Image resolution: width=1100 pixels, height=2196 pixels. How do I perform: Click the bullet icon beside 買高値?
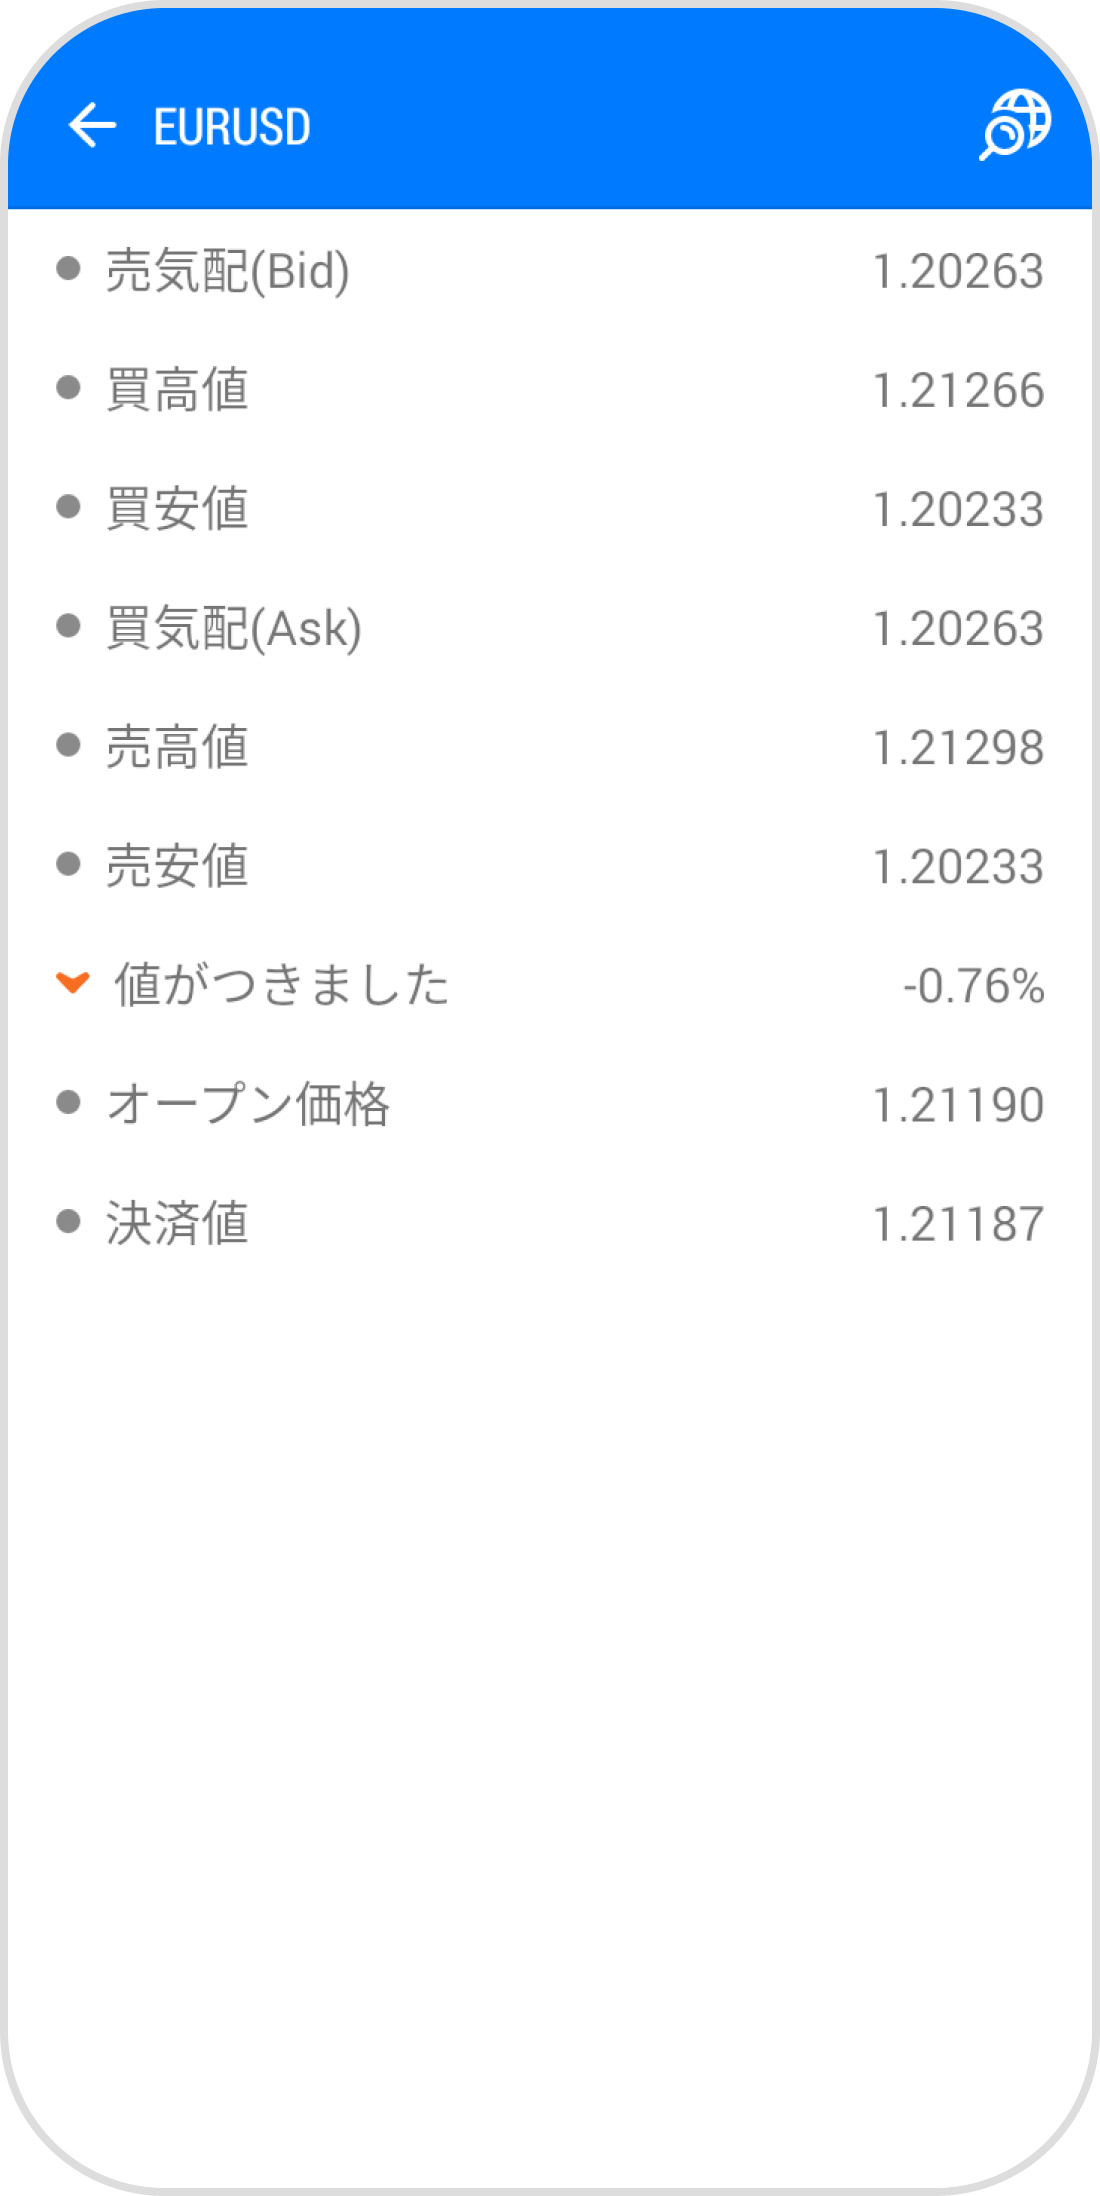70,386
